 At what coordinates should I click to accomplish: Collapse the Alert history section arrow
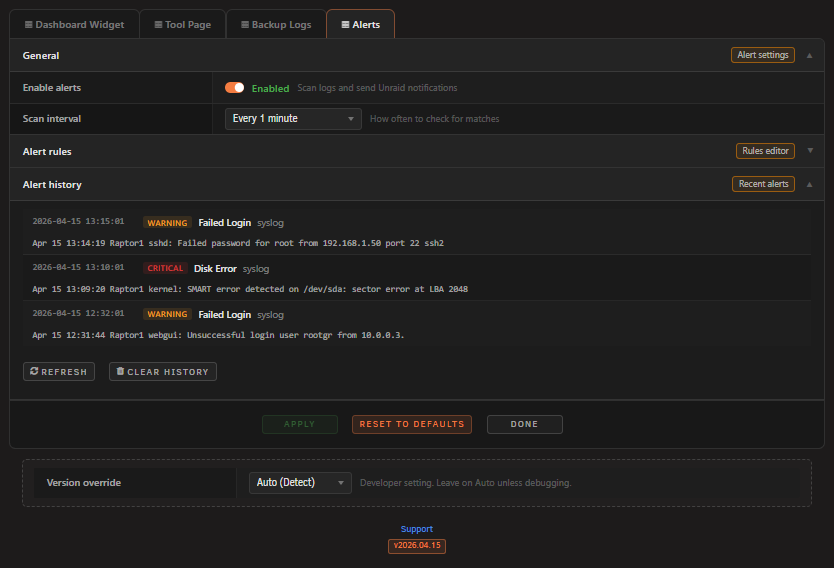[810, 185]
